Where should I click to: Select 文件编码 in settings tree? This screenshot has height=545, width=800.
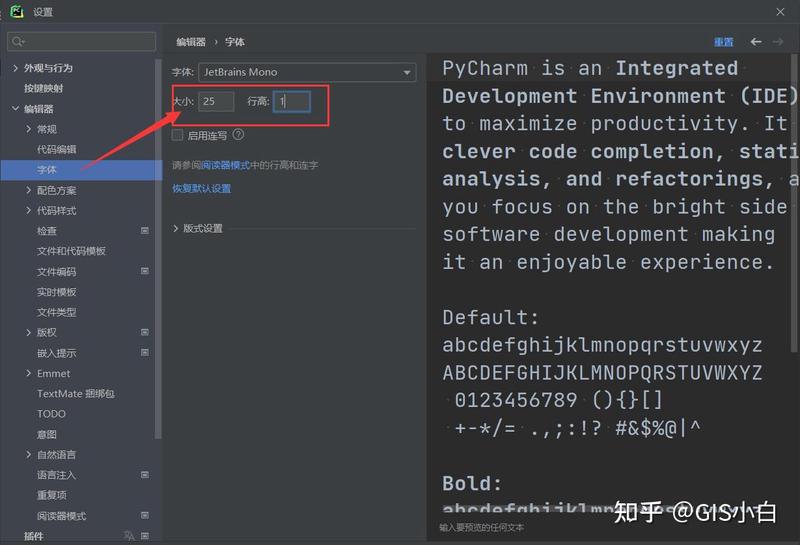[x=57, y=271]
